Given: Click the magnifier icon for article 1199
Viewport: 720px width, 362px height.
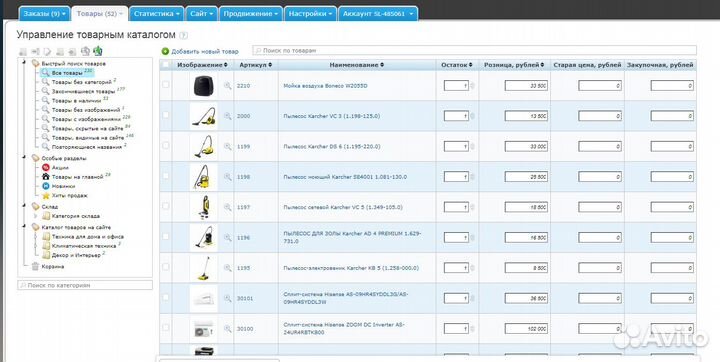Looking at the screenshot, I should click(x=227, y=147).
